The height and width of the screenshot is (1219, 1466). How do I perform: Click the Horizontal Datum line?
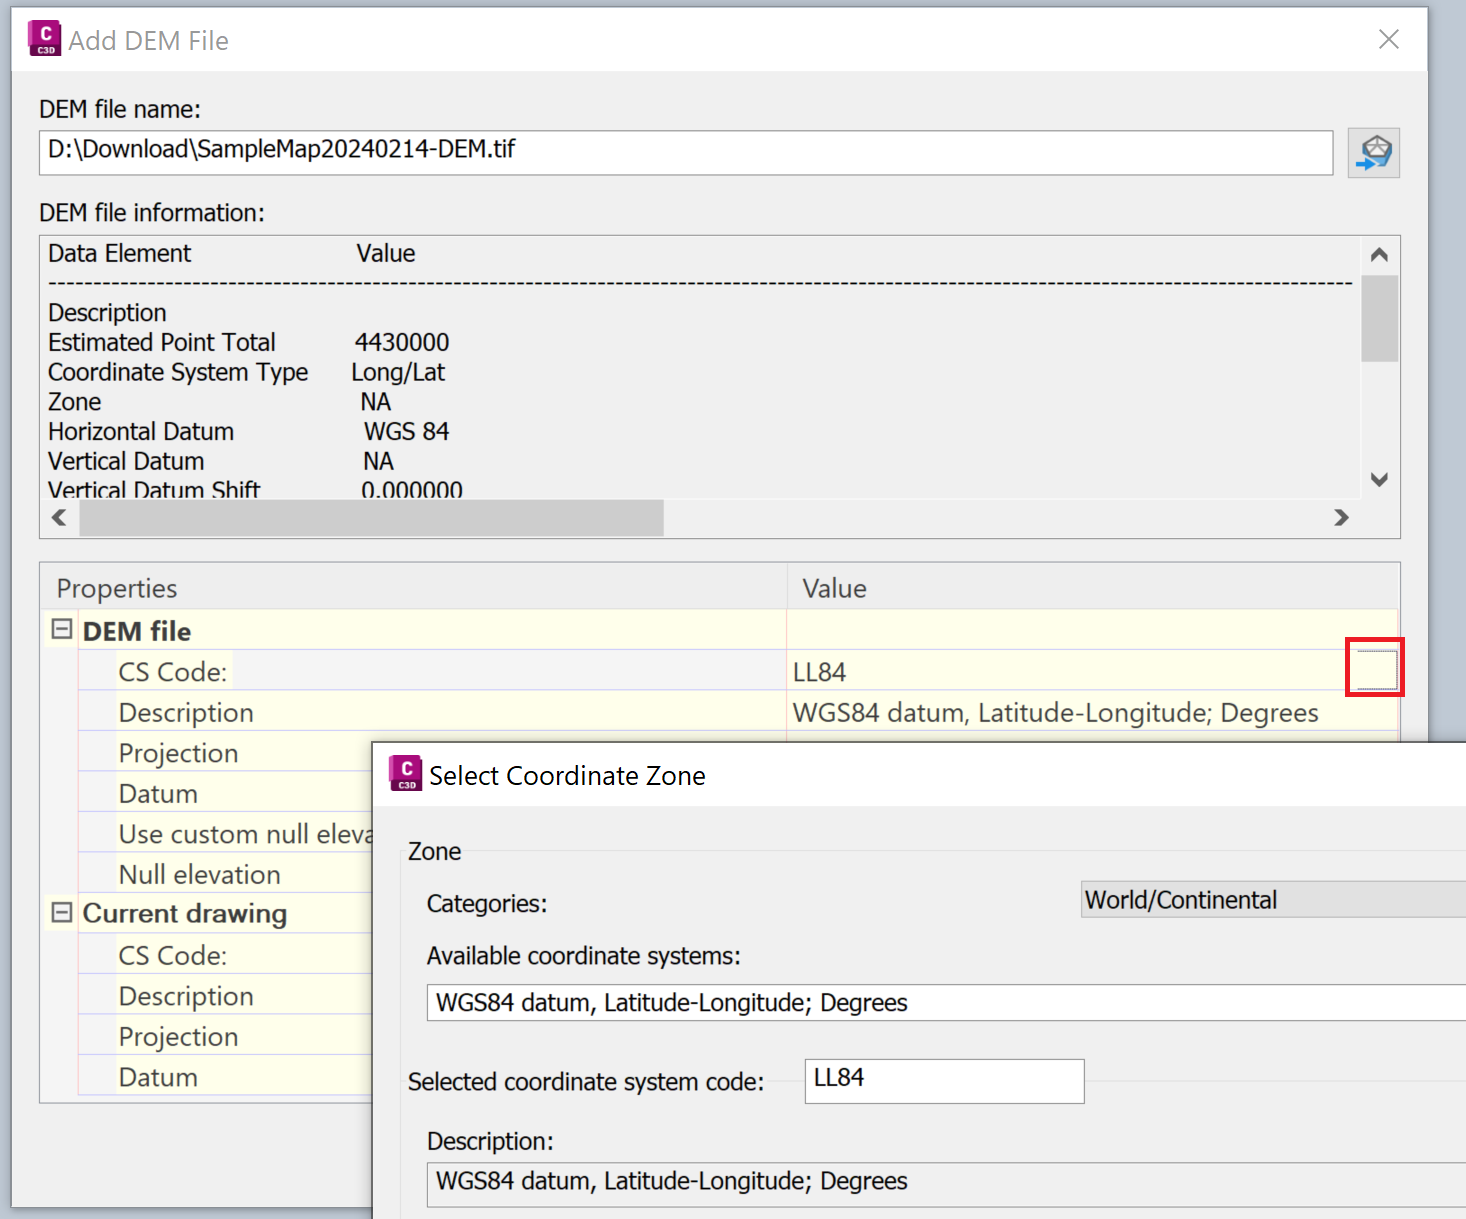pyautogui.click(x=249, y=431)
